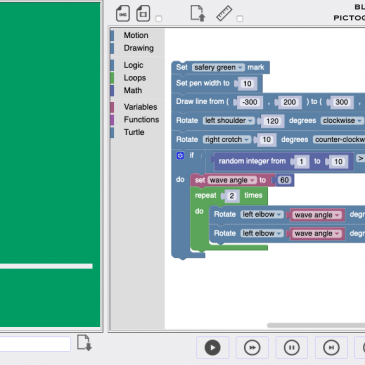
Task: Click the random integer upper bound 10
Action: point(338,162)
